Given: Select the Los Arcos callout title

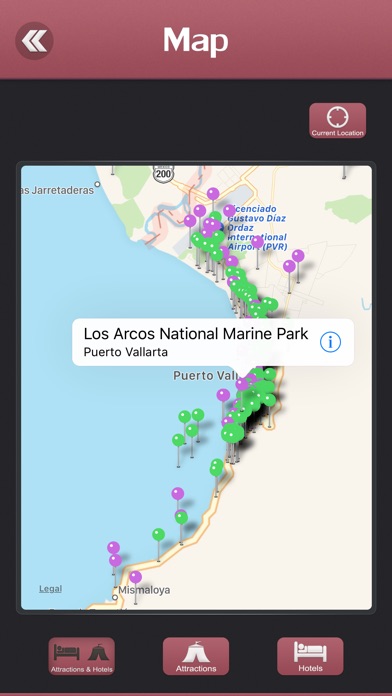Looking at the screenshot, I should [196, 334].
